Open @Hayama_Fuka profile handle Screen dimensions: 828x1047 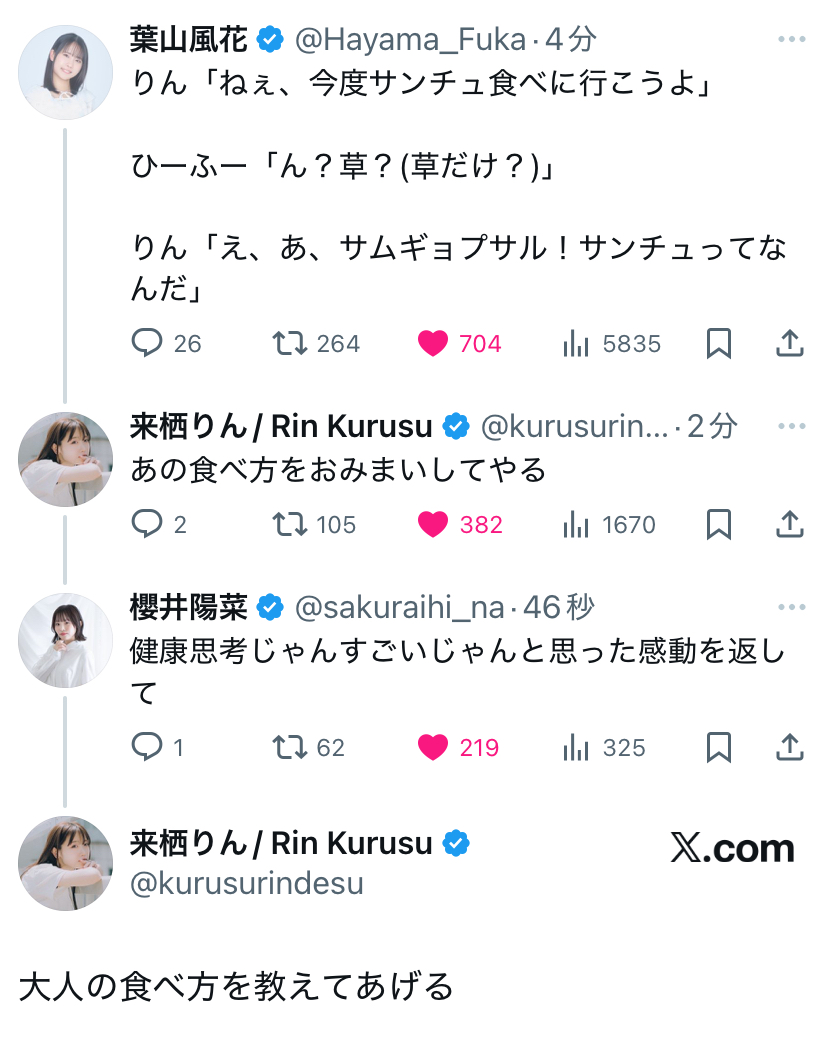[409, 40]
